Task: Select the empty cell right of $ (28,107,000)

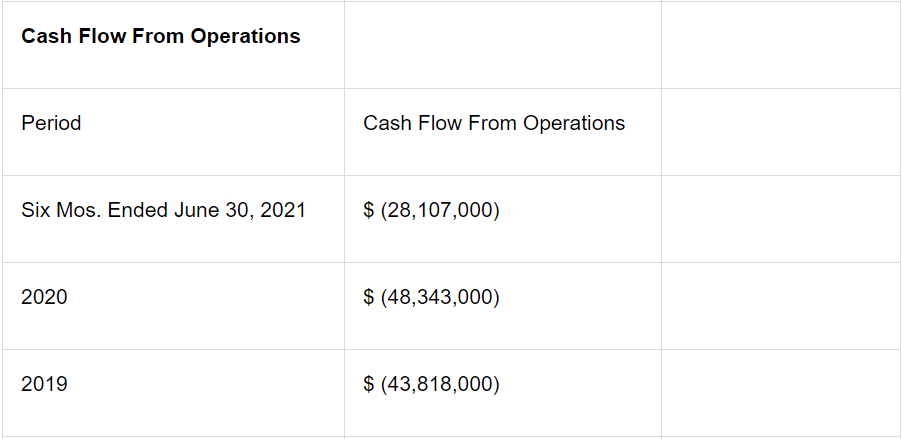Action: point(780,218)
